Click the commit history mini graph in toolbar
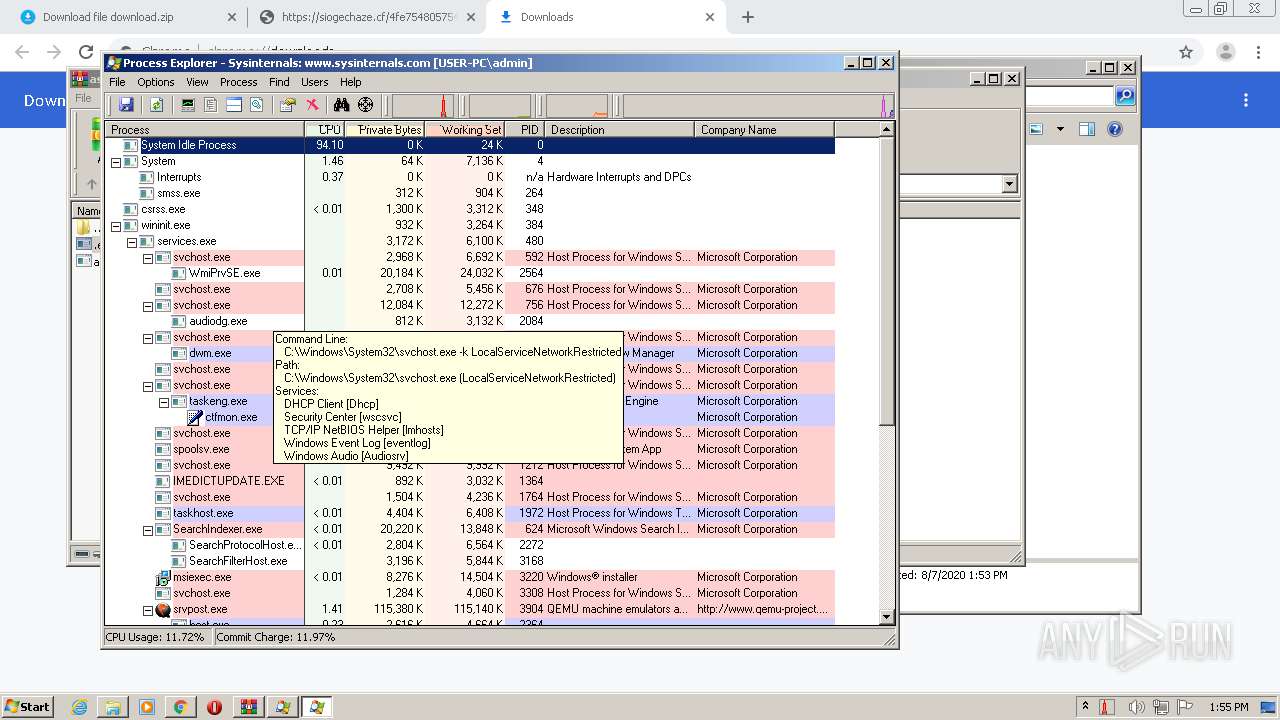The image size is (1280, 720). point(500,105)
